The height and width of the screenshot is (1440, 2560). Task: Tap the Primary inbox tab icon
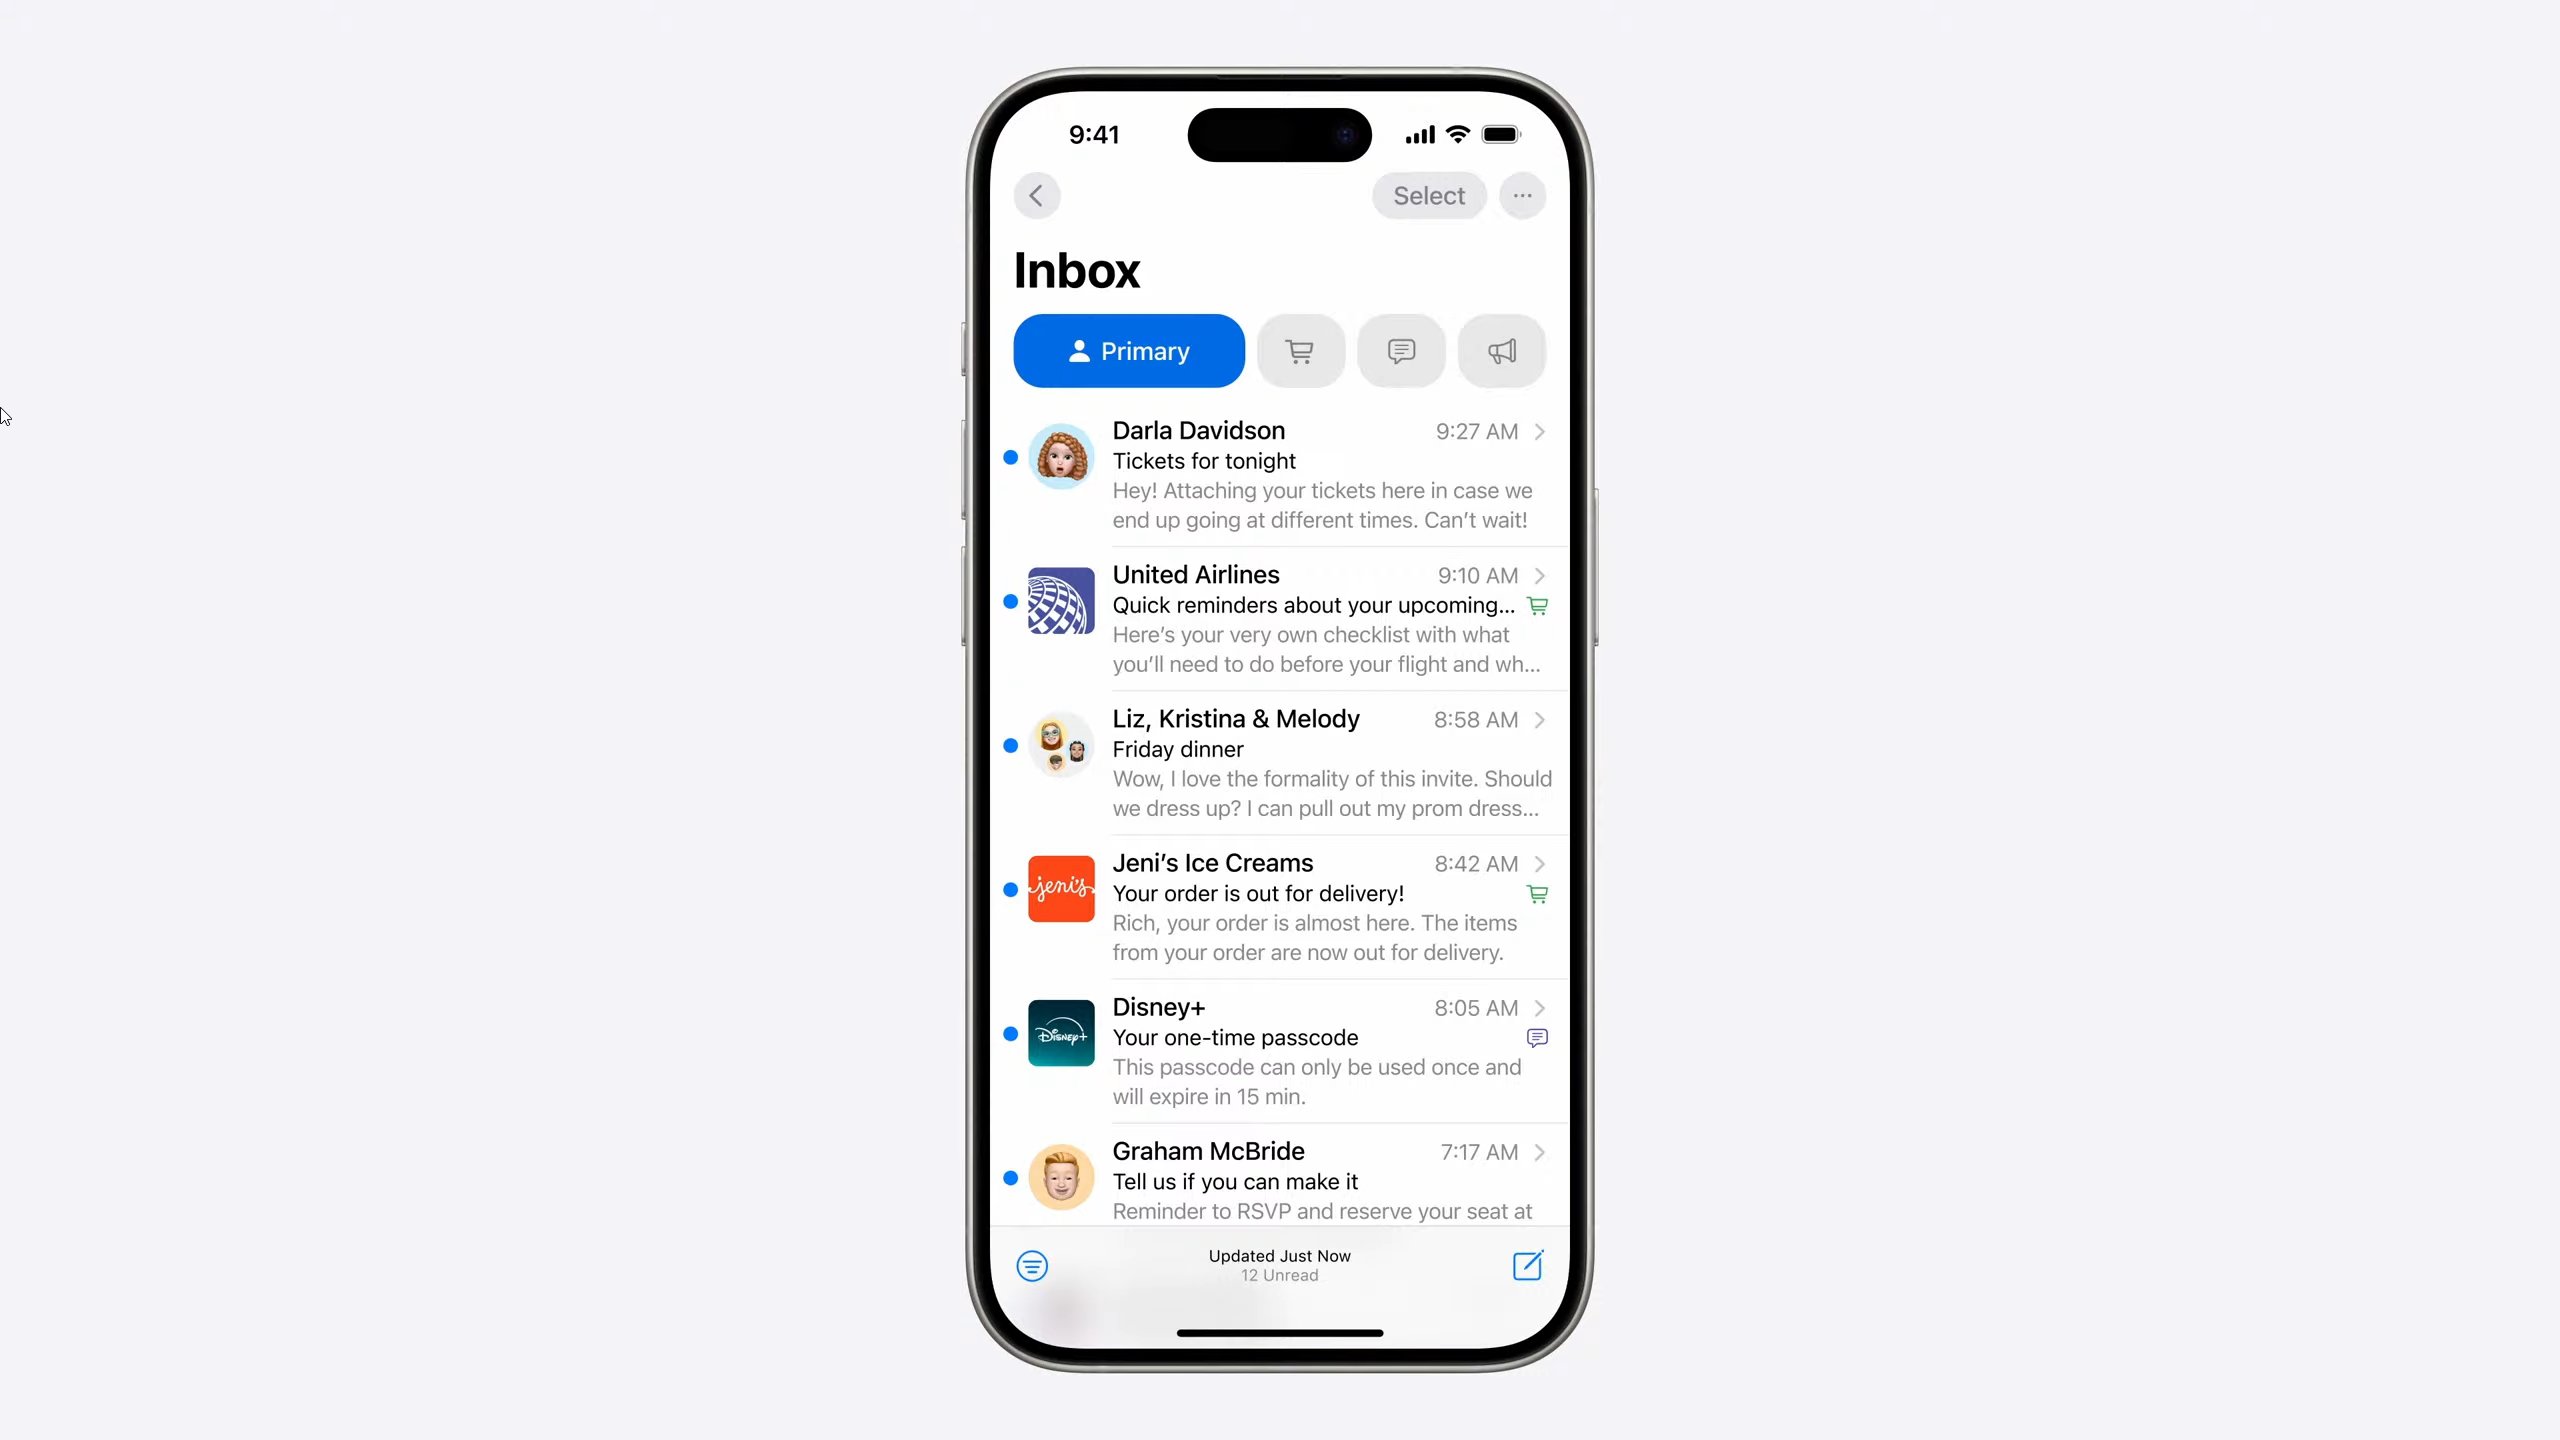(1127, 350)
